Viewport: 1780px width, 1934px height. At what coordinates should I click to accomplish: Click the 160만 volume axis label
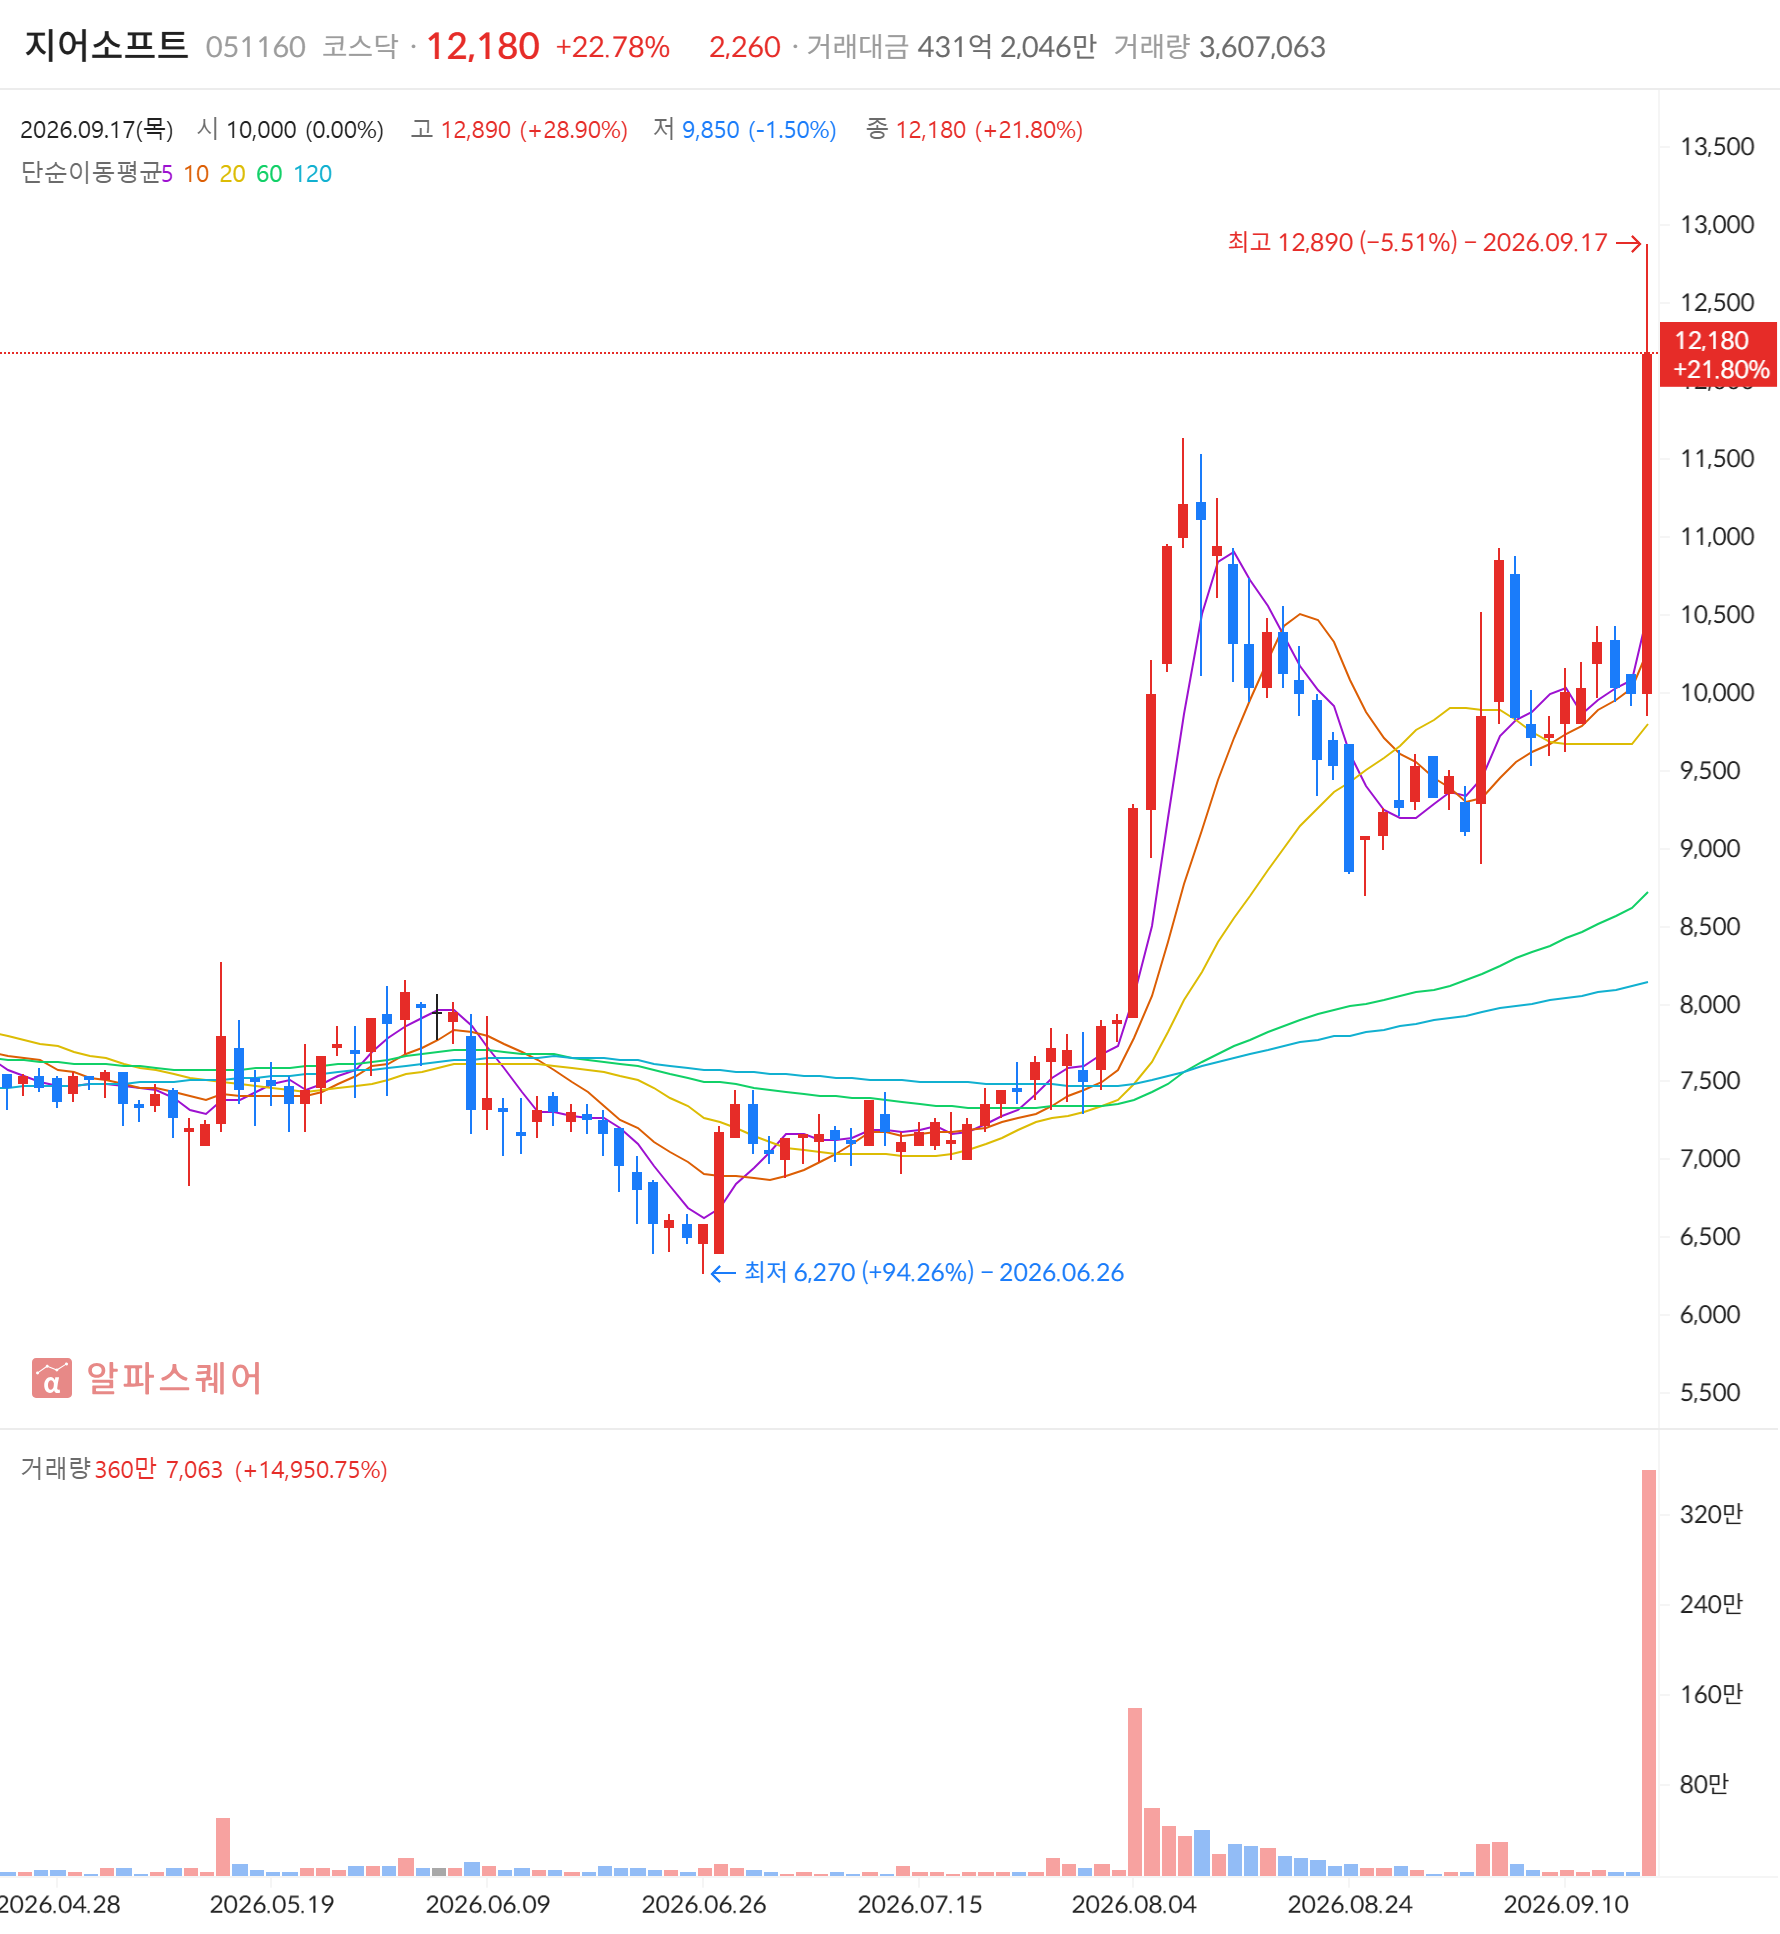(1711, 1694)
